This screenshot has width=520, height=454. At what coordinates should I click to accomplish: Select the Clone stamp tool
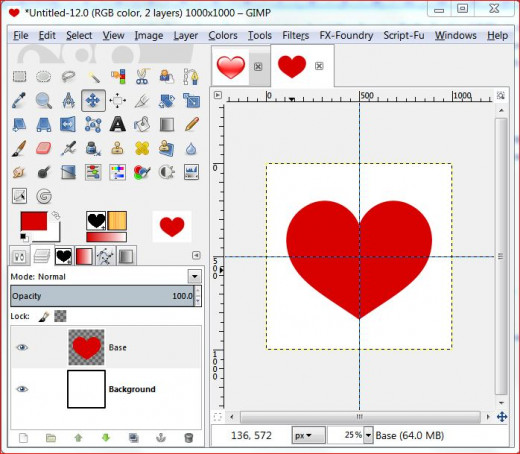tap(117, 148)
